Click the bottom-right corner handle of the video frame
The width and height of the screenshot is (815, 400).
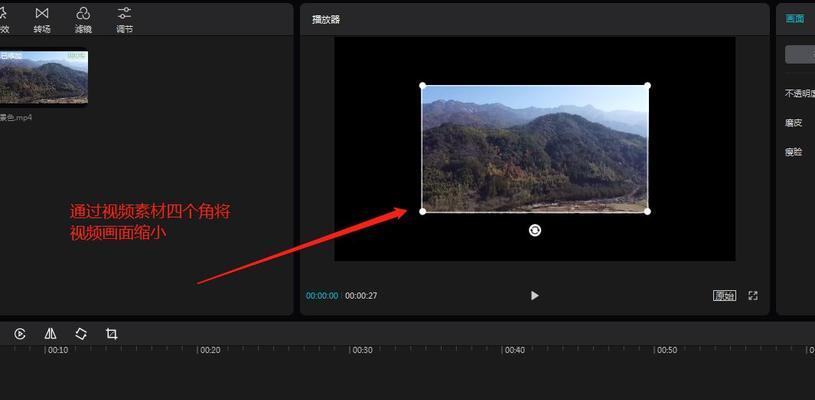tap(647, 211)
